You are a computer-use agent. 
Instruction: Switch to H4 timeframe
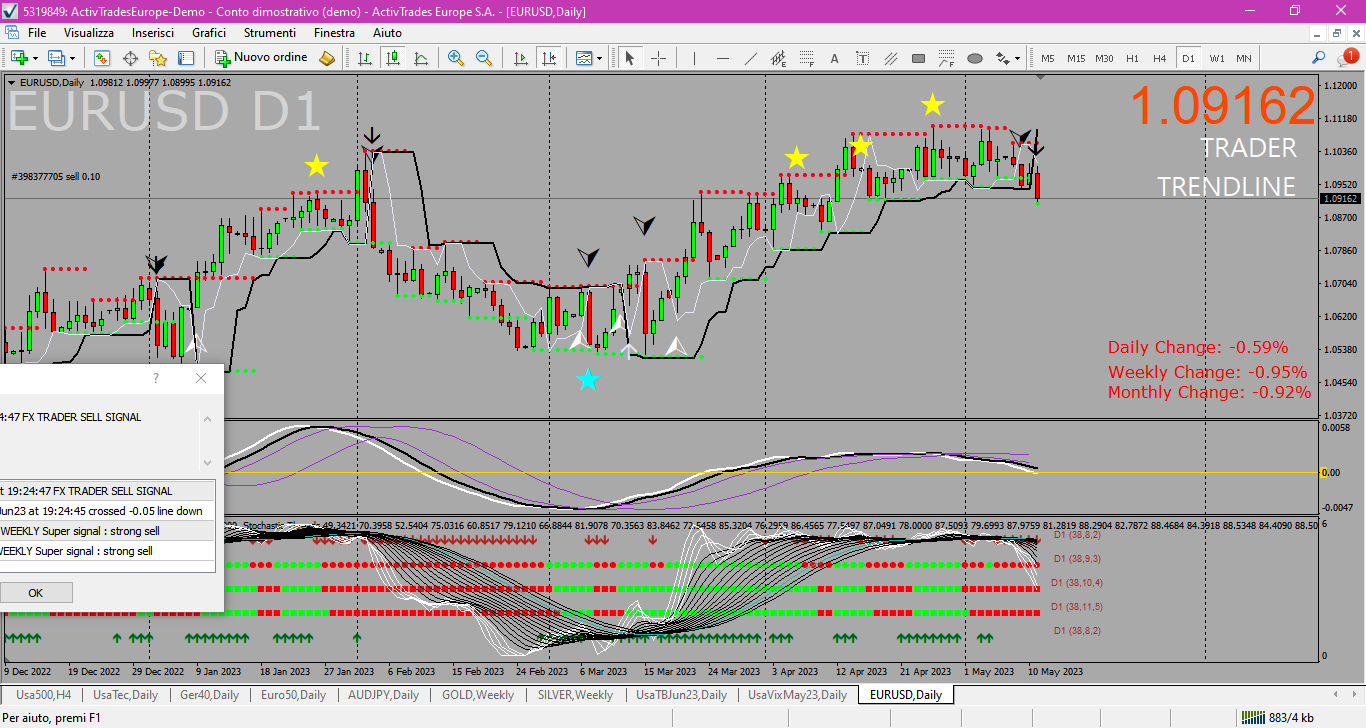pos(1160,58)
